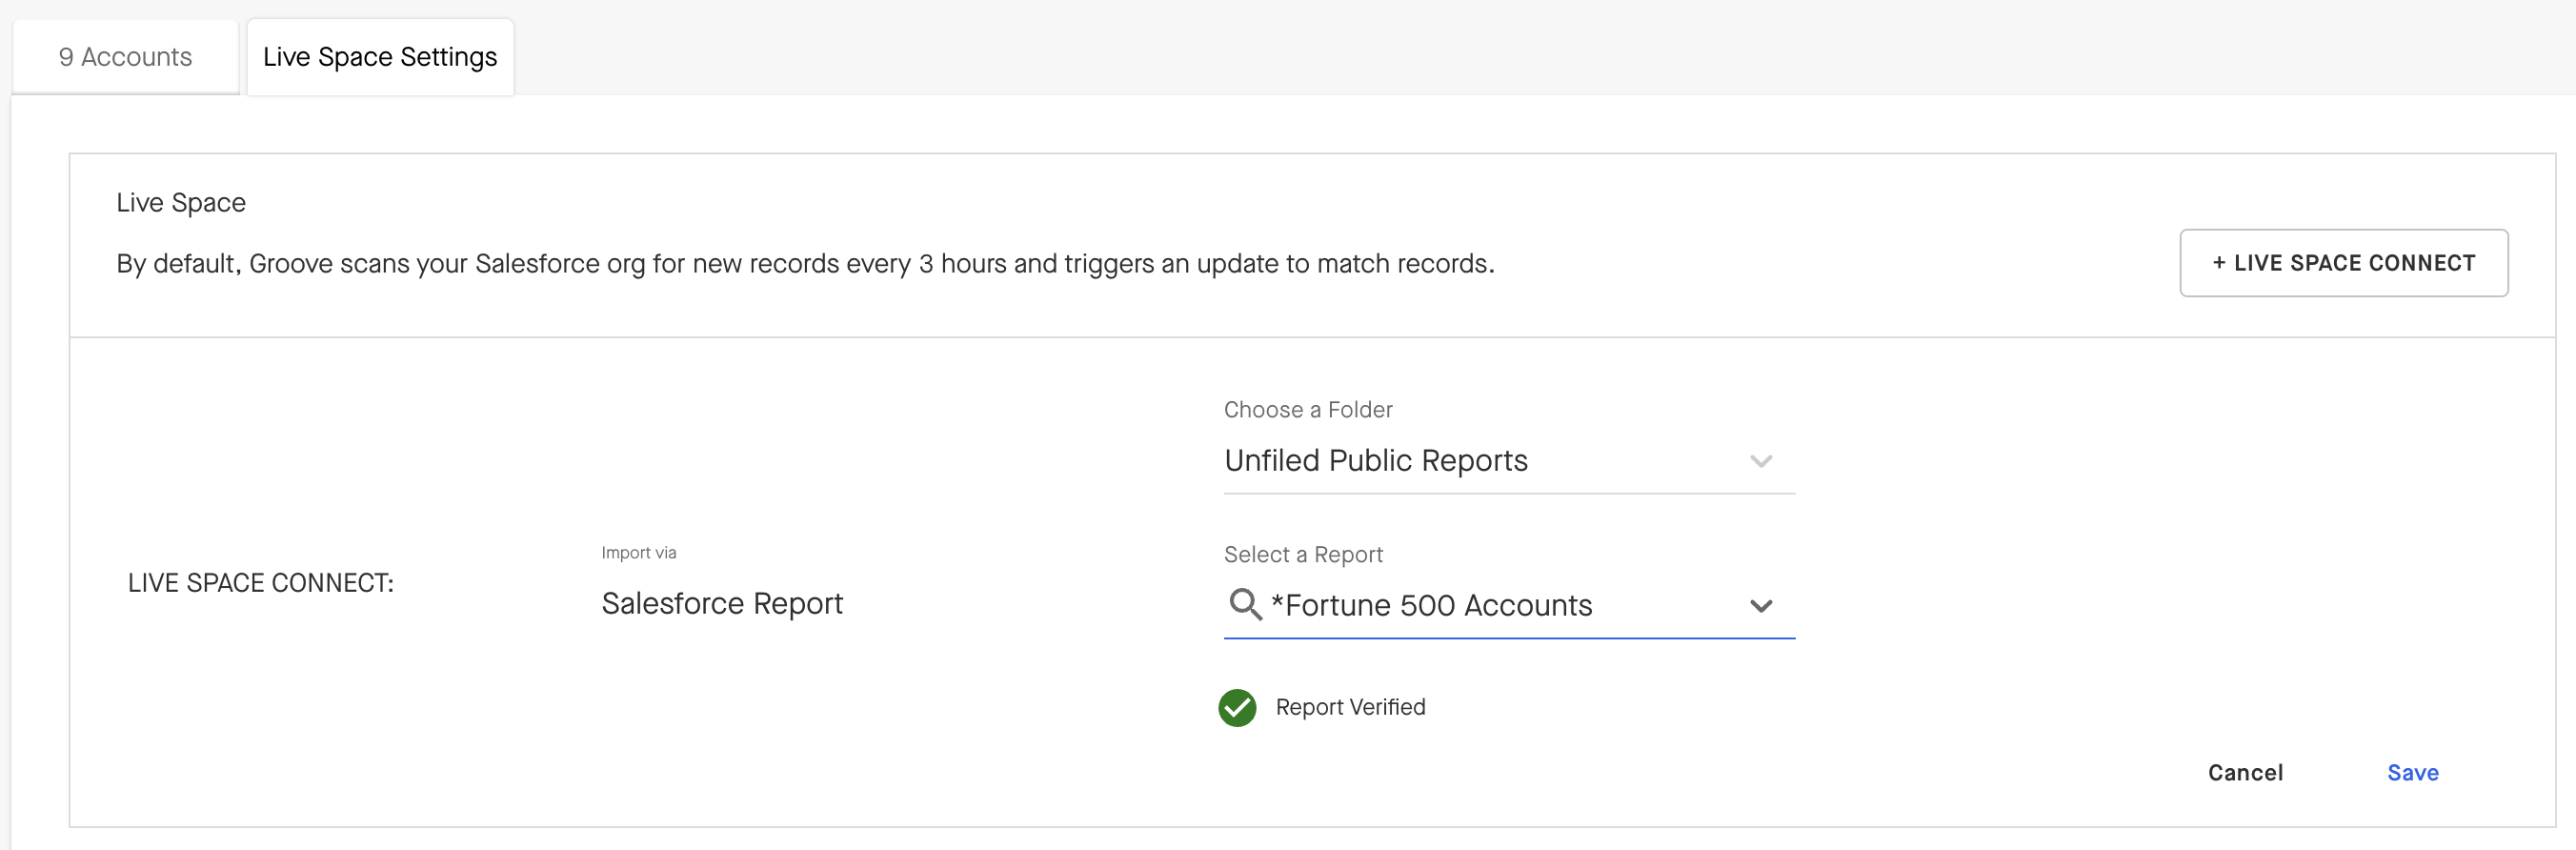The height and width of the screenshot is (850, 2576).
Task: Click the Report Verified status text
Action: tap(1350, 707)
